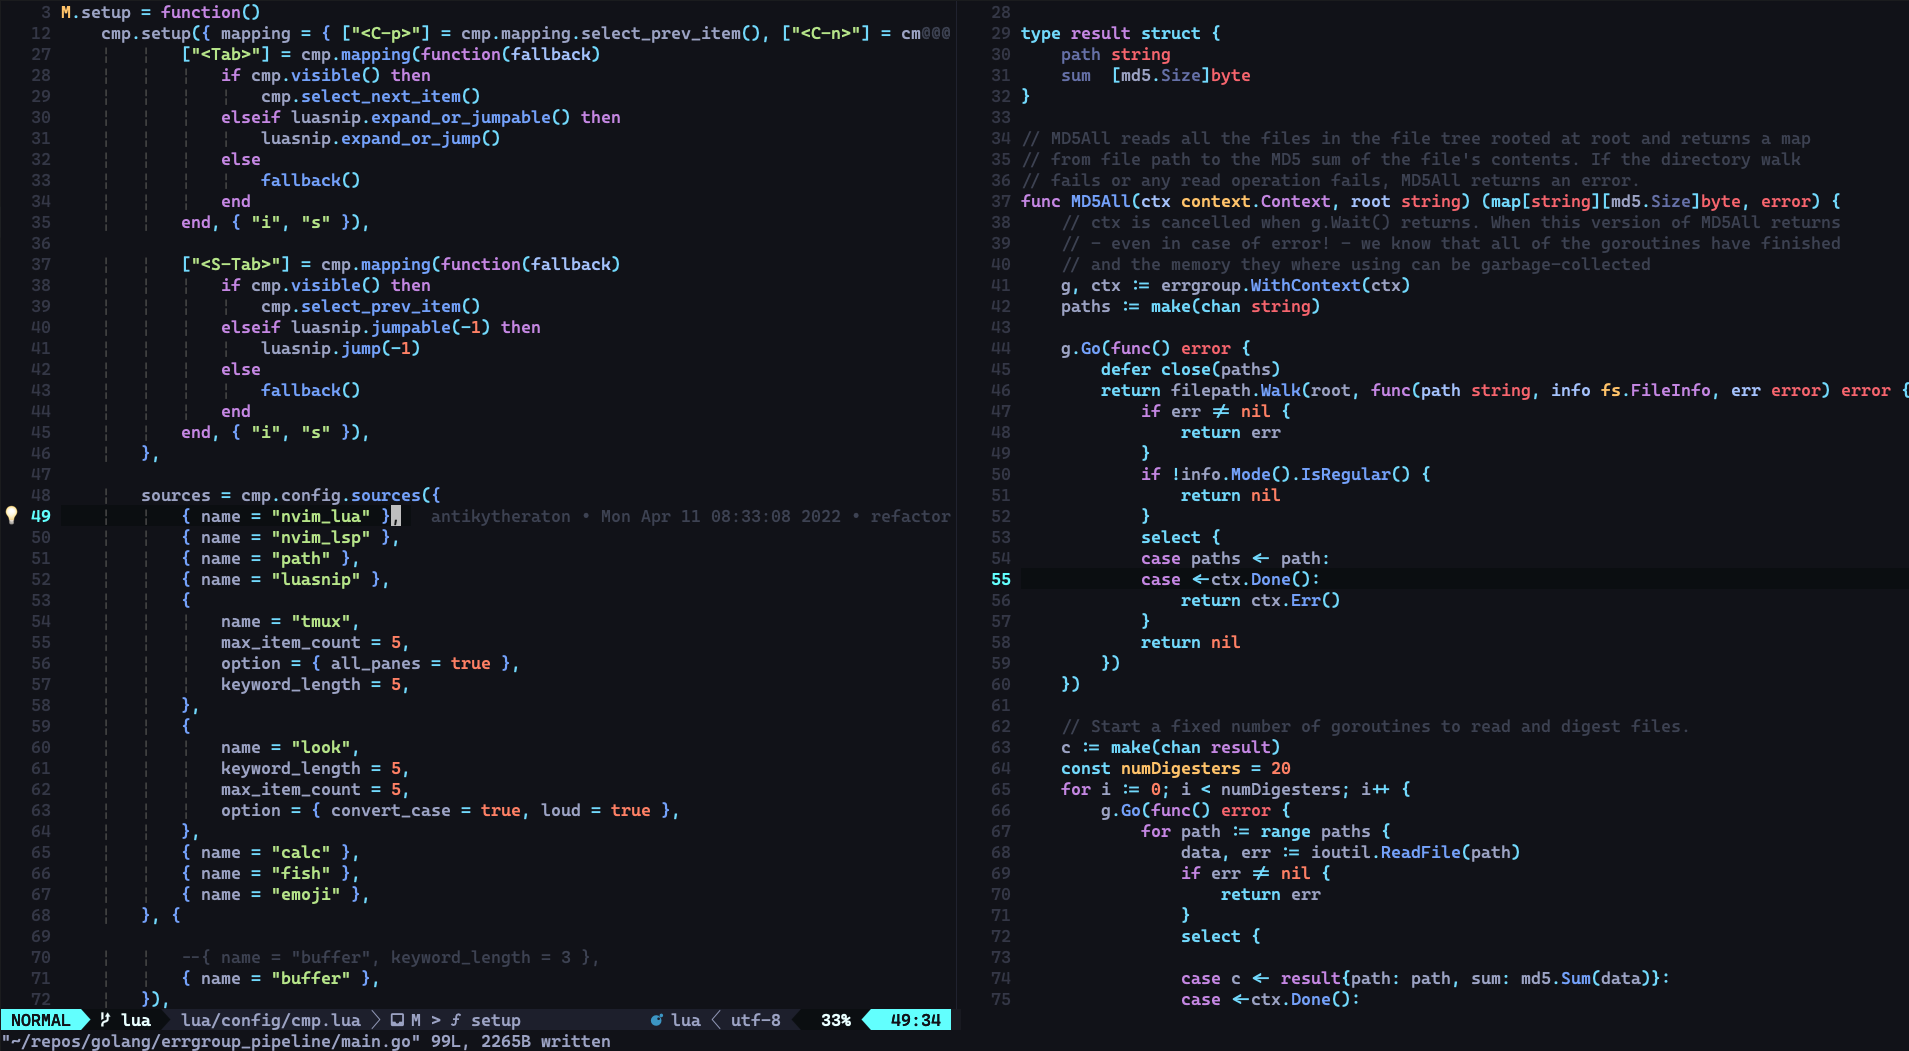Click the Lua filetype icon in the statusline
The height and width of the screenshot is (1051, 1909).
point(656,1020)
